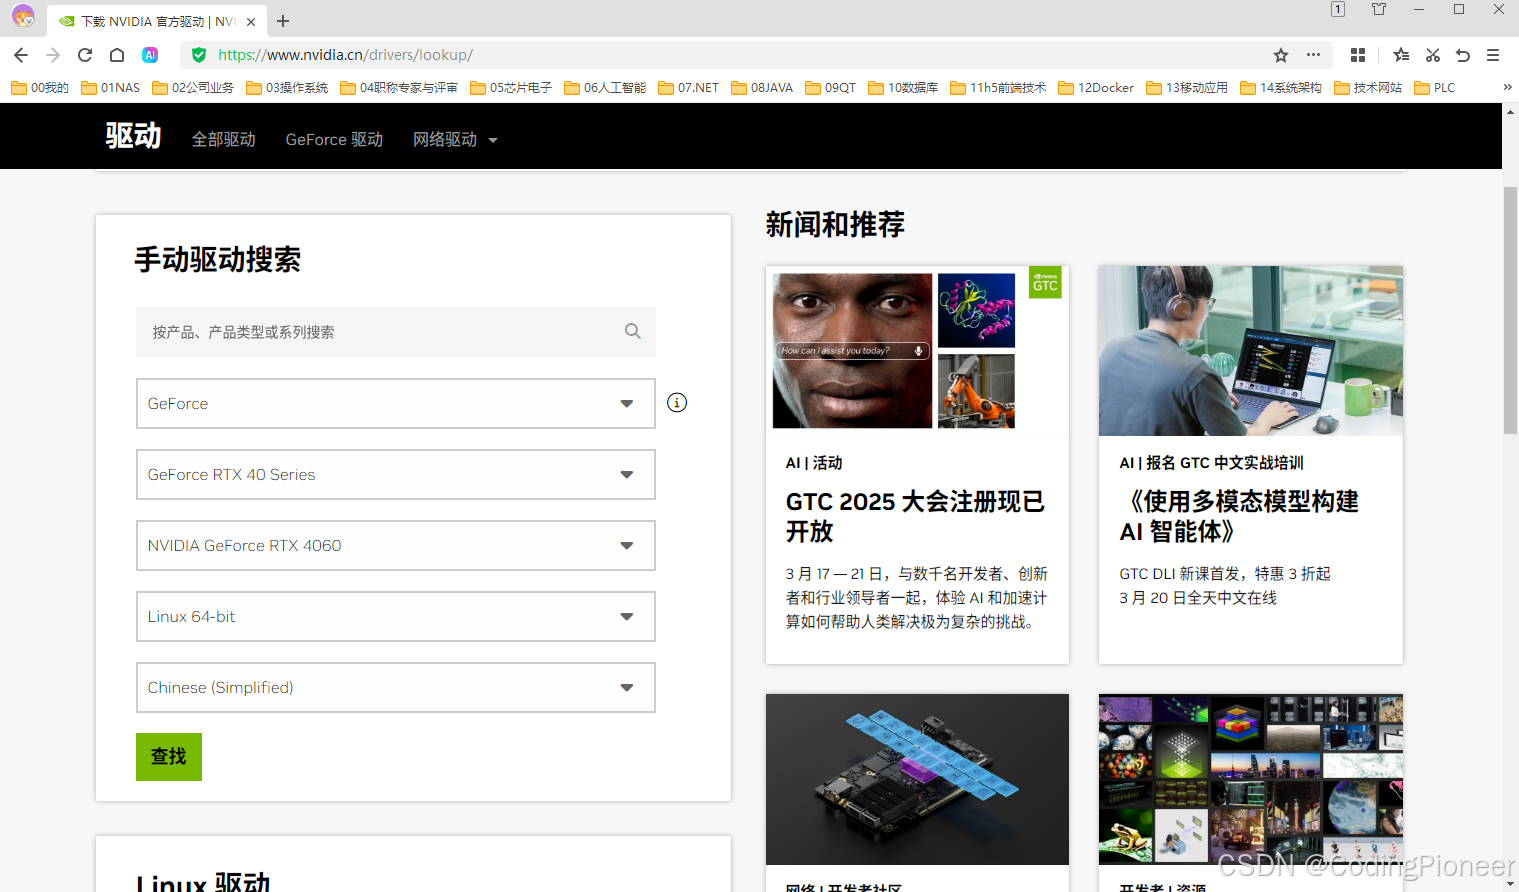Open the 技术网站 bookmark folder
1519x892 pixels.
click(x=1368, y=88)
